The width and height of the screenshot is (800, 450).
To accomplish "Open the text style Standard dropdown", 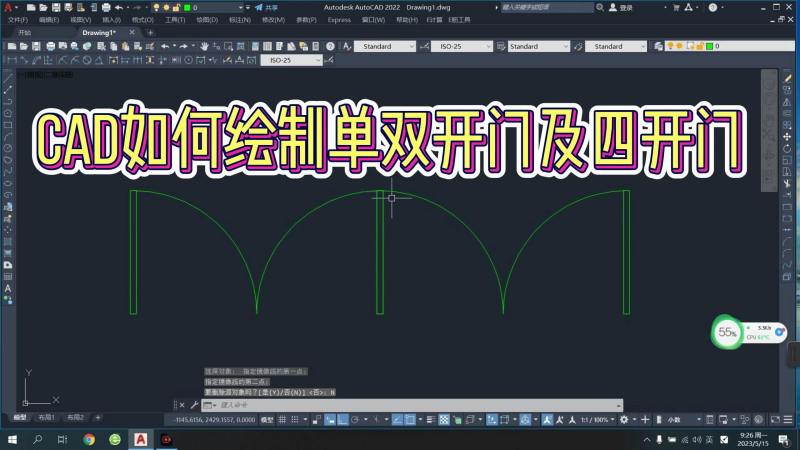I will point(385,46).
